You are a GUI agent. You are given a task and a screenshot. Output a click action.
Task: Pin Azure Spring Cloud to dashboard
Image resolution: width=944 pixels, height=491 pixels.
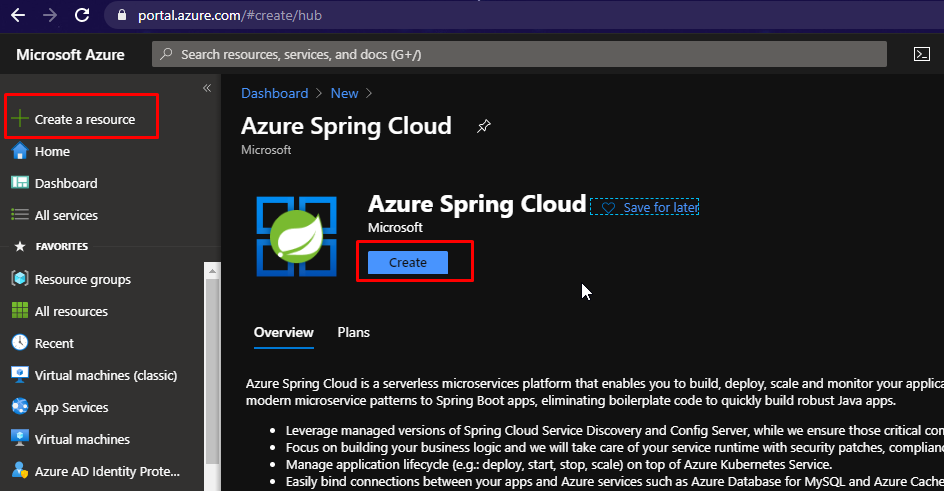(x=484, y=127)
